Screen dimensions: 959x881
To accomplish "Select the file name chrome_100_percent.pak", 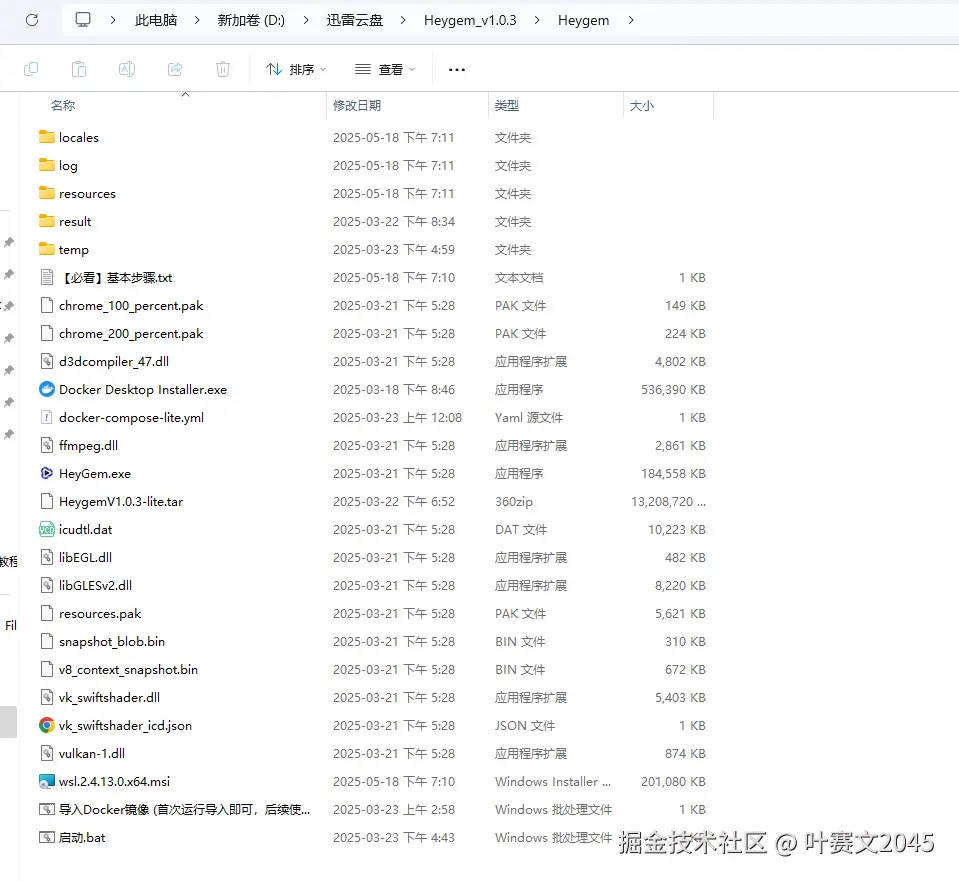I will click(x=131, y=306).
